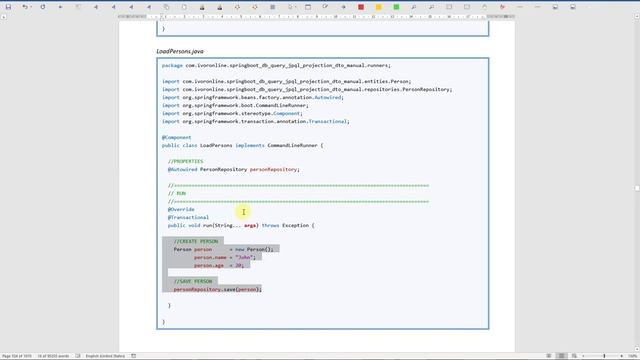Click the new Person() statement line
This screenshot has width=640, height=360.
pyautogui.click(x=224, y=249)
